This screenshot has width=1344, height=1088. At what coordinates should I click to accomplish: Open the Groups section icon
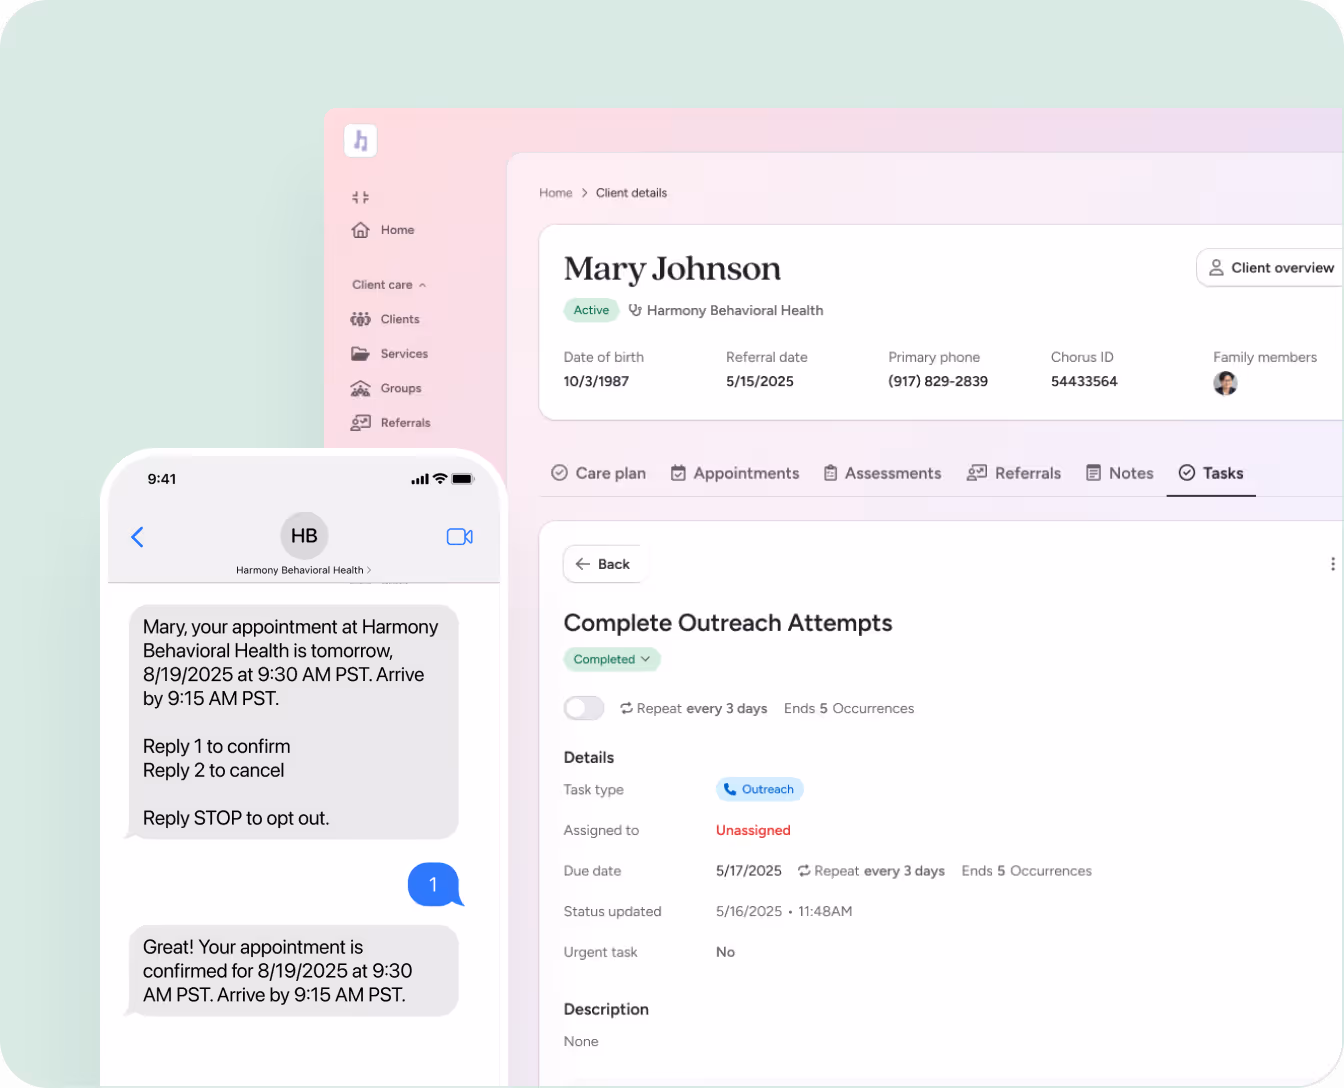[360, 388]
